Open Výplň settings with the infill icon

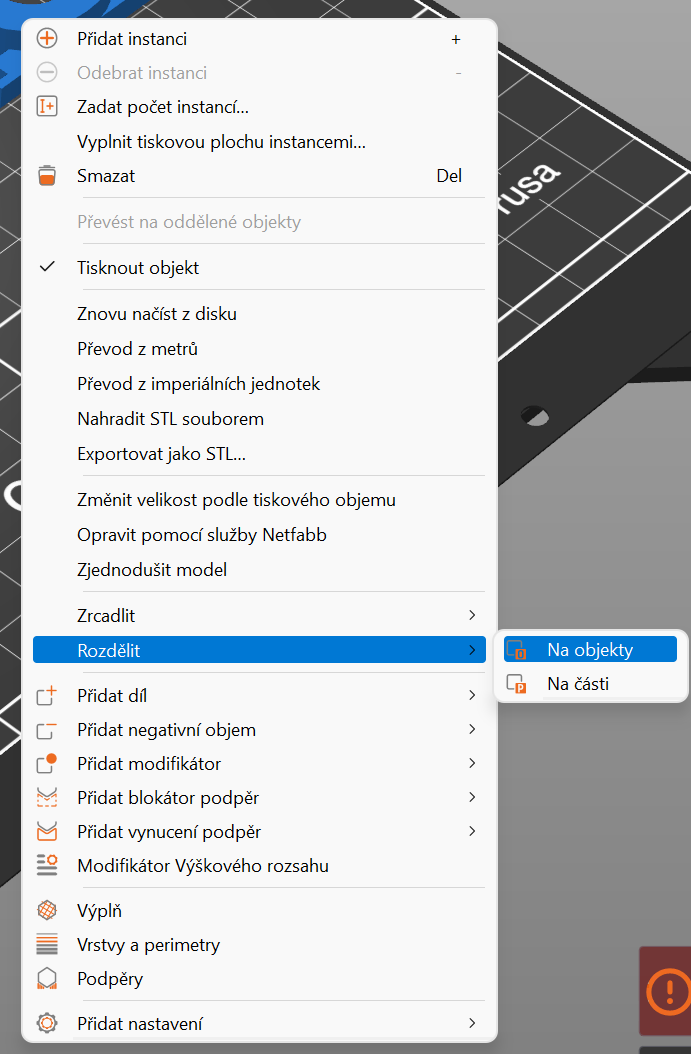(x=47, y=911)
